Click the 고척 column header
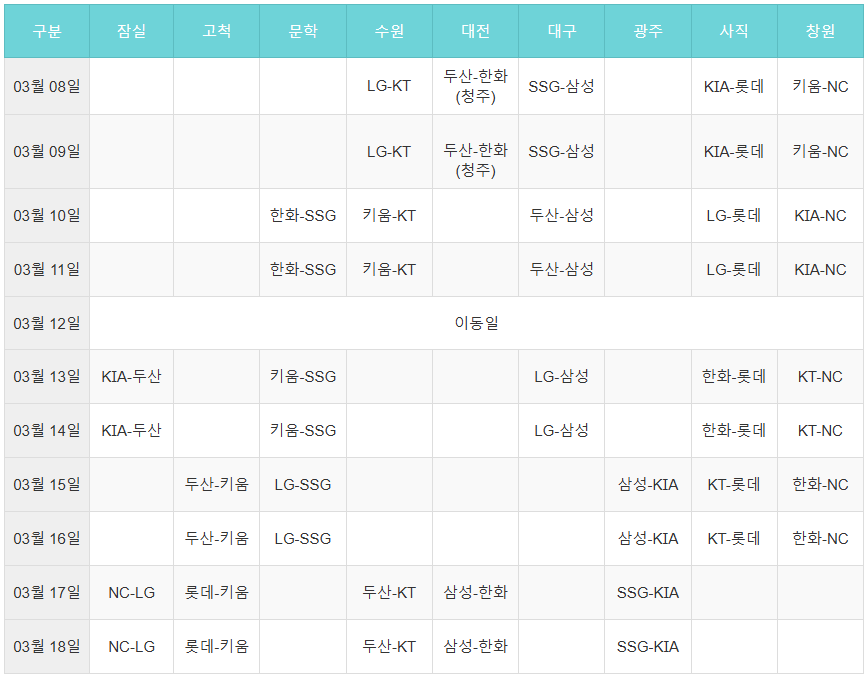 click(217, 31)
